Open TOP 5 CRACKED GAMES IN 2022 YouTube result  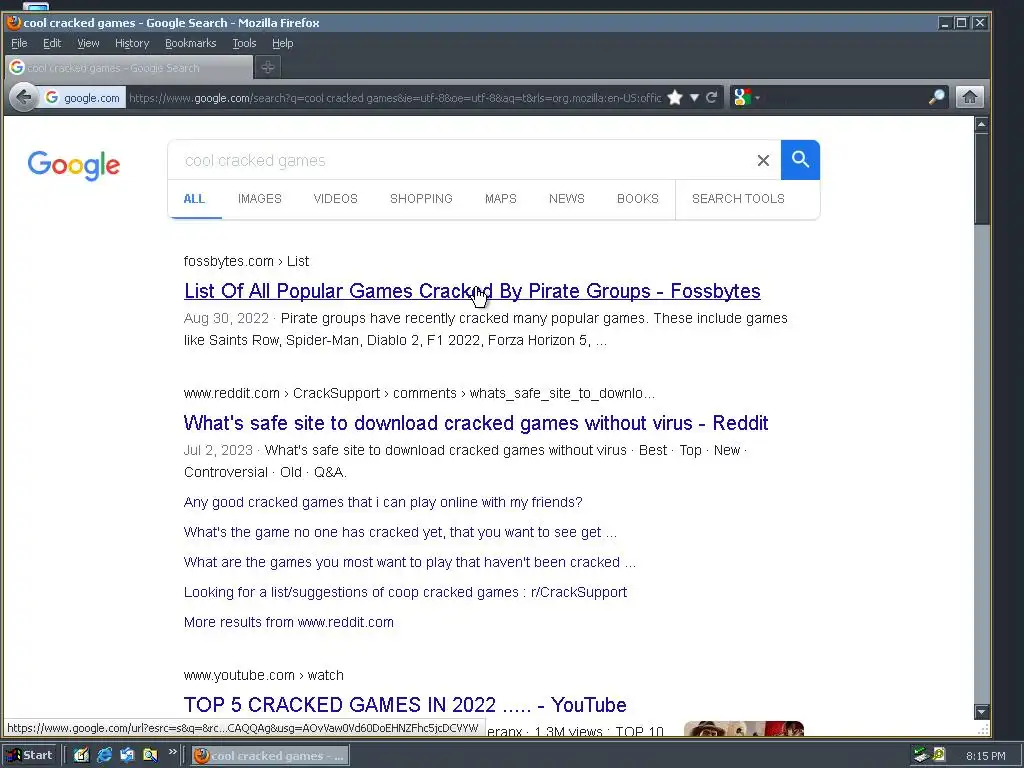pyautogui.click(x=405, y=705)
